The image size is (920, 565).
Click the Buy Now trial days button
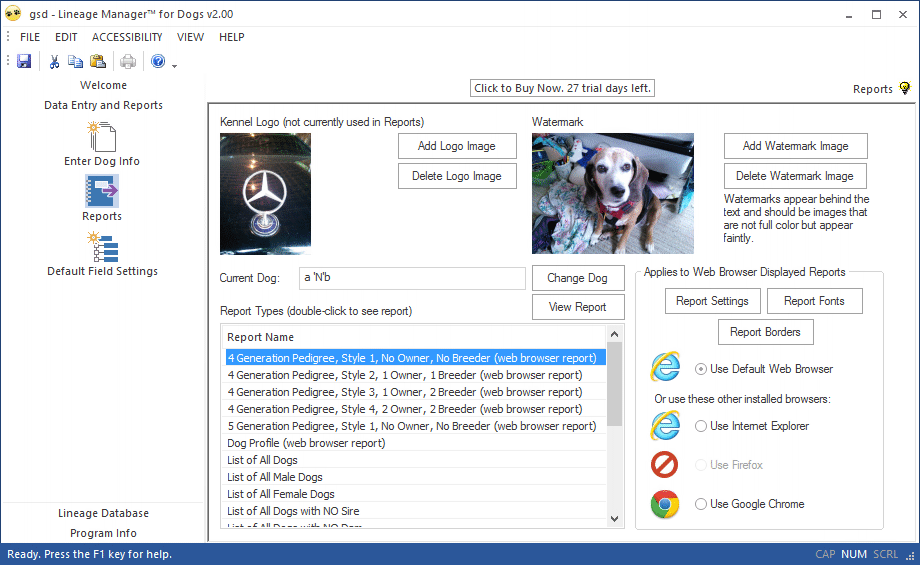(562, 88)
